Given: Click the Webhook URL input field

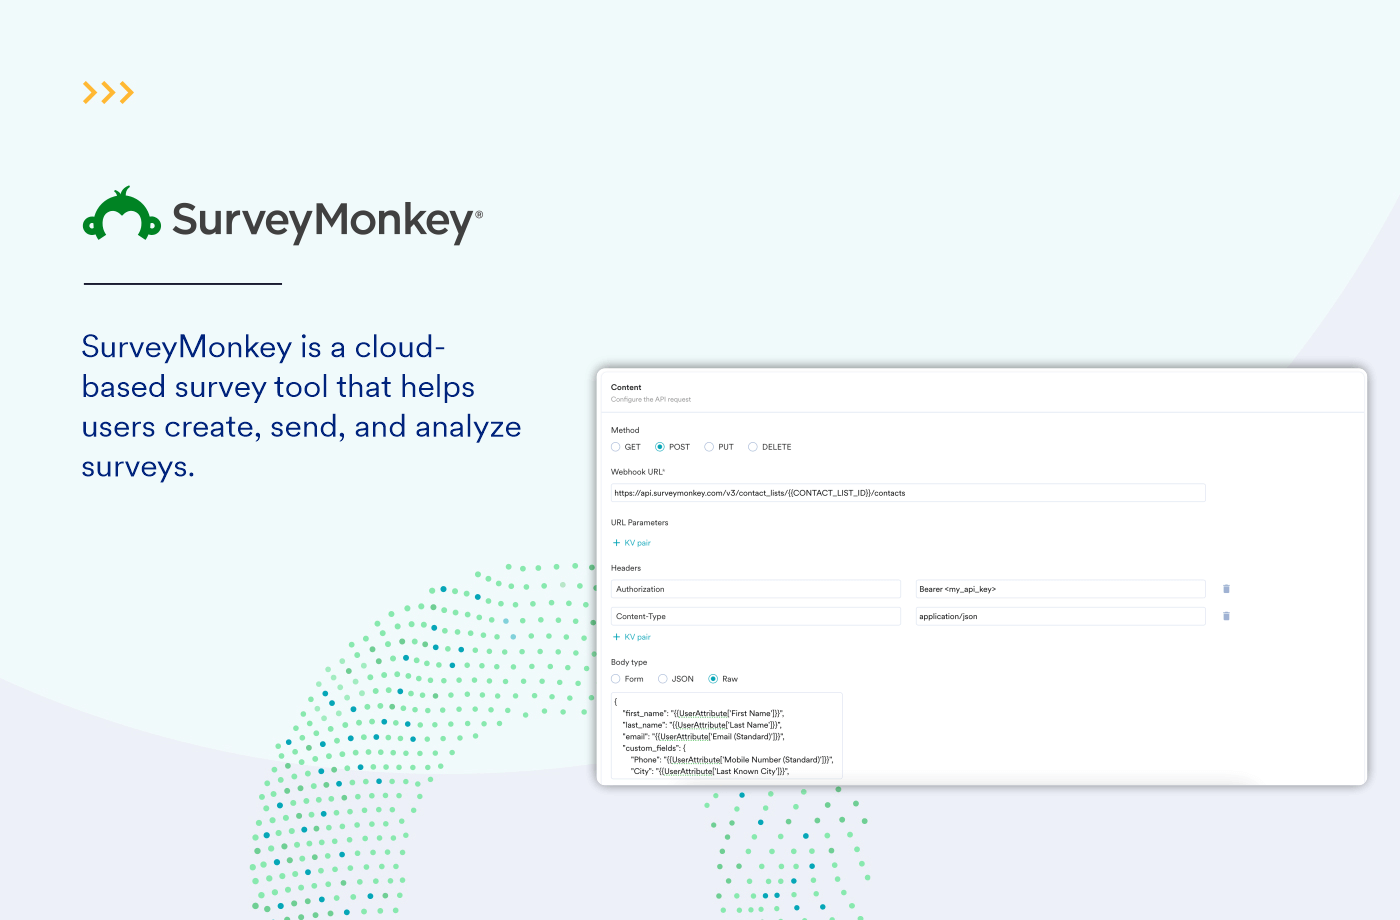Looking at the screenshot, I should click(x=908, y=493).
